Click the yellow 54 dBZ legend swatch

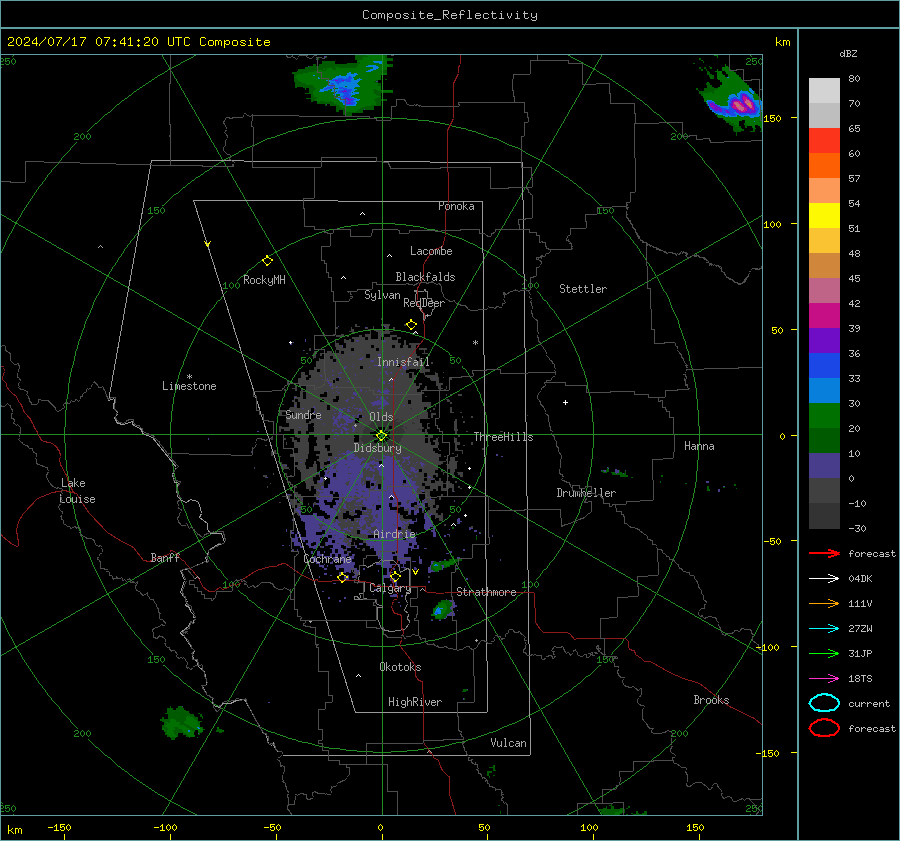click(824, 215)
